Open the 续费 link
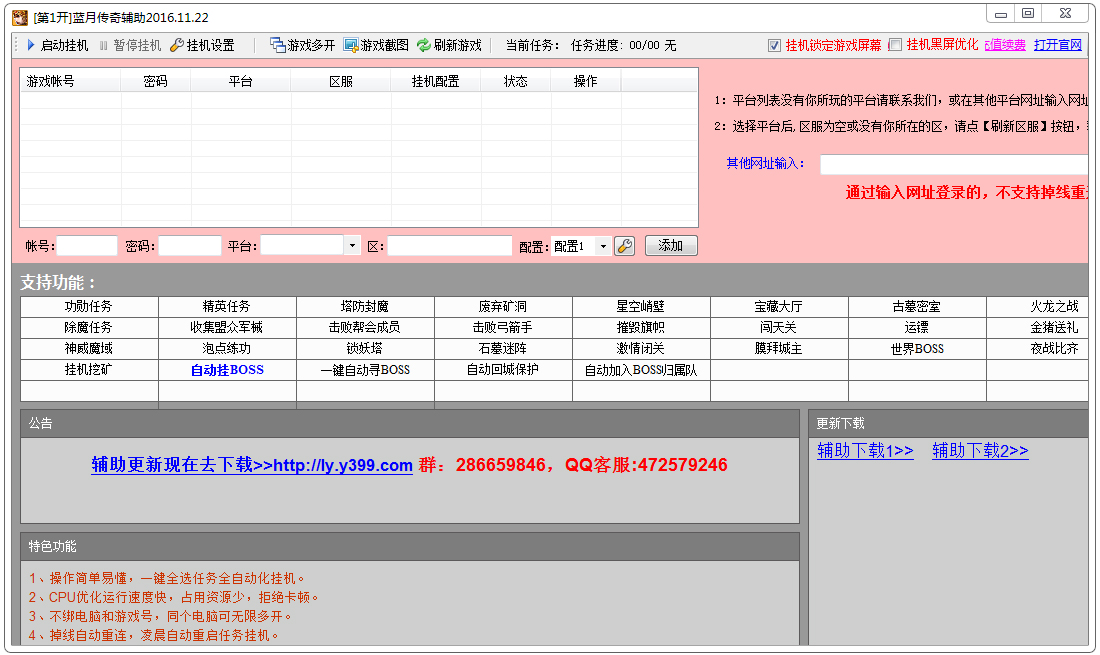Screen dimensions: 1100x655 [x=1005, y=45]
